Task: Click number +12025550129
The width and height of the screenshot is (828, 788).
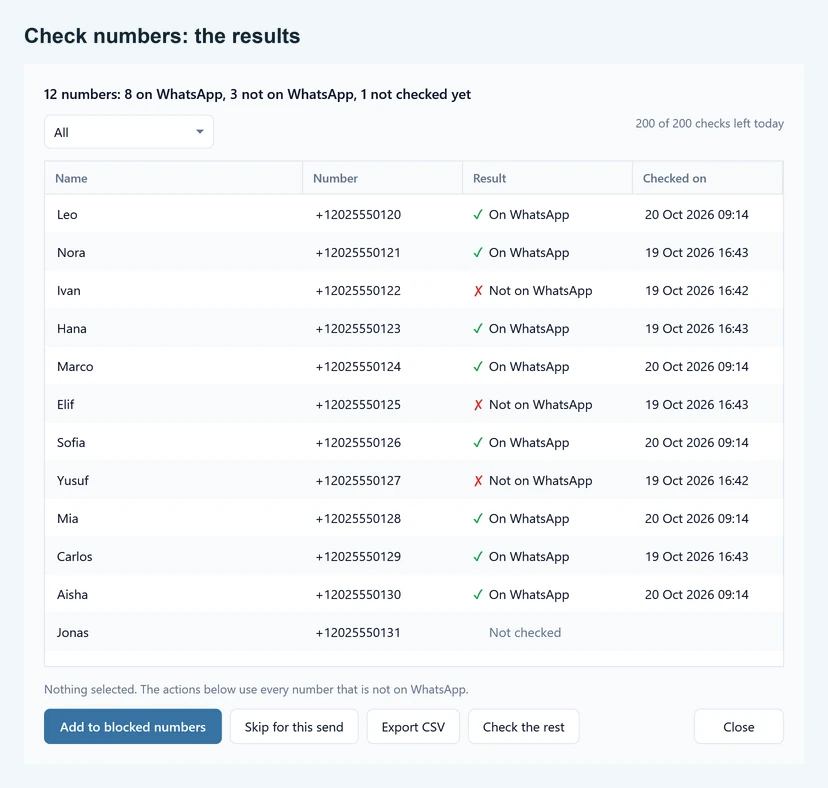Action: [358, 557]
